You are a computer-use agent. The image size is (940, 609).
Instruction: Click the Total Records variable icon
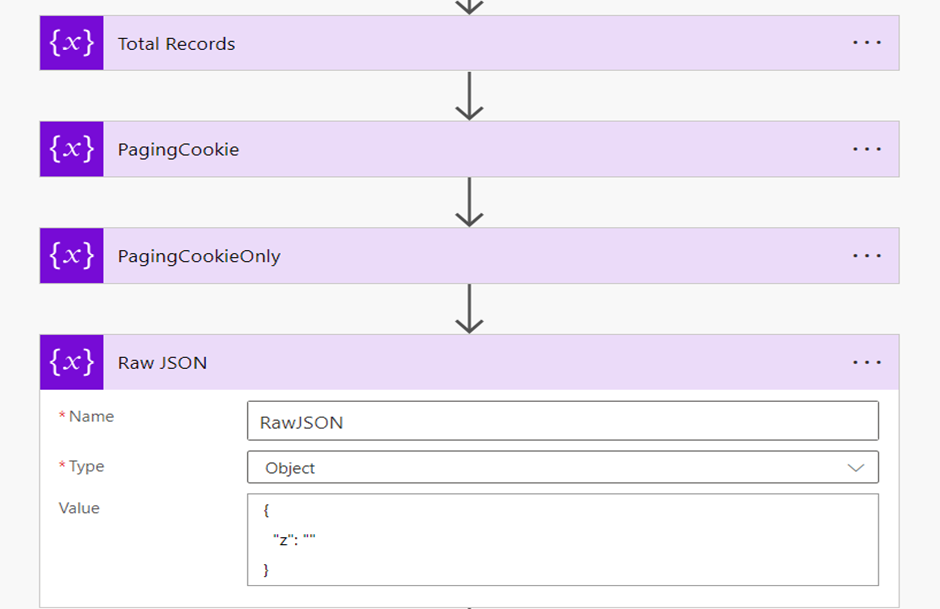pos(71,43)
